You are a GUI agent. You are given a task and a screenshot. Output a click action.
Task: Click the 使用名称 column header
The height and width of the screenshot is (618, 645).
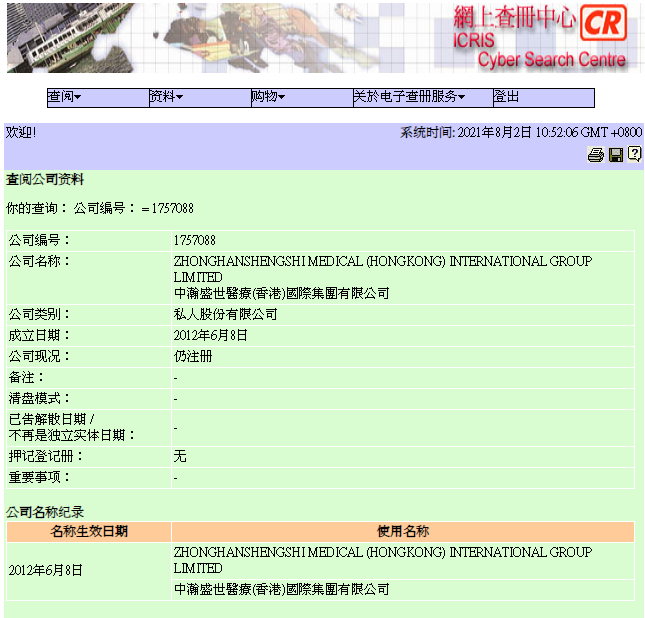coord(402,532)
